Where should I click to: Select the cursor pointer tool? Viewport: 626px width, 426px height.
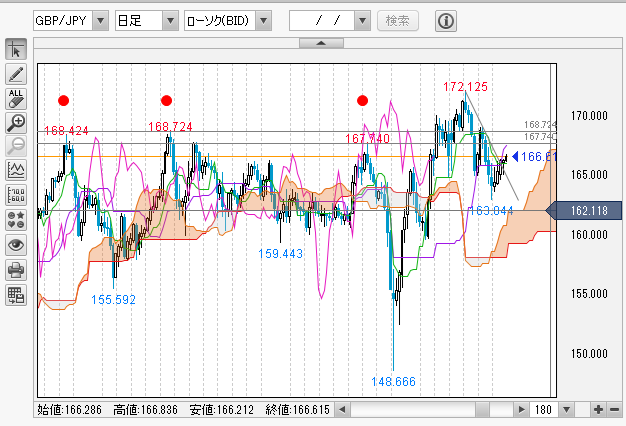(16, 50)
